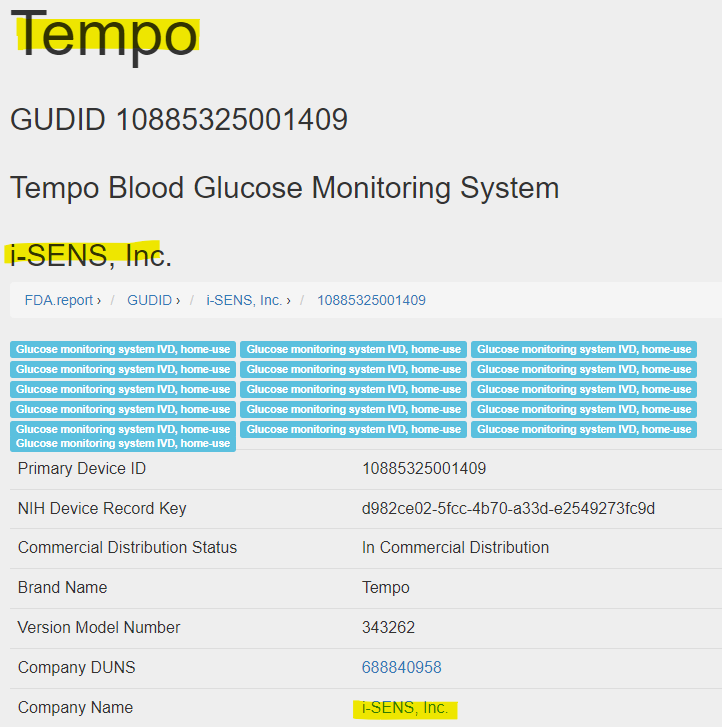
Task: Click the Primary Device ID value in table
Action: pyautogui.click(x=424, y=468)
